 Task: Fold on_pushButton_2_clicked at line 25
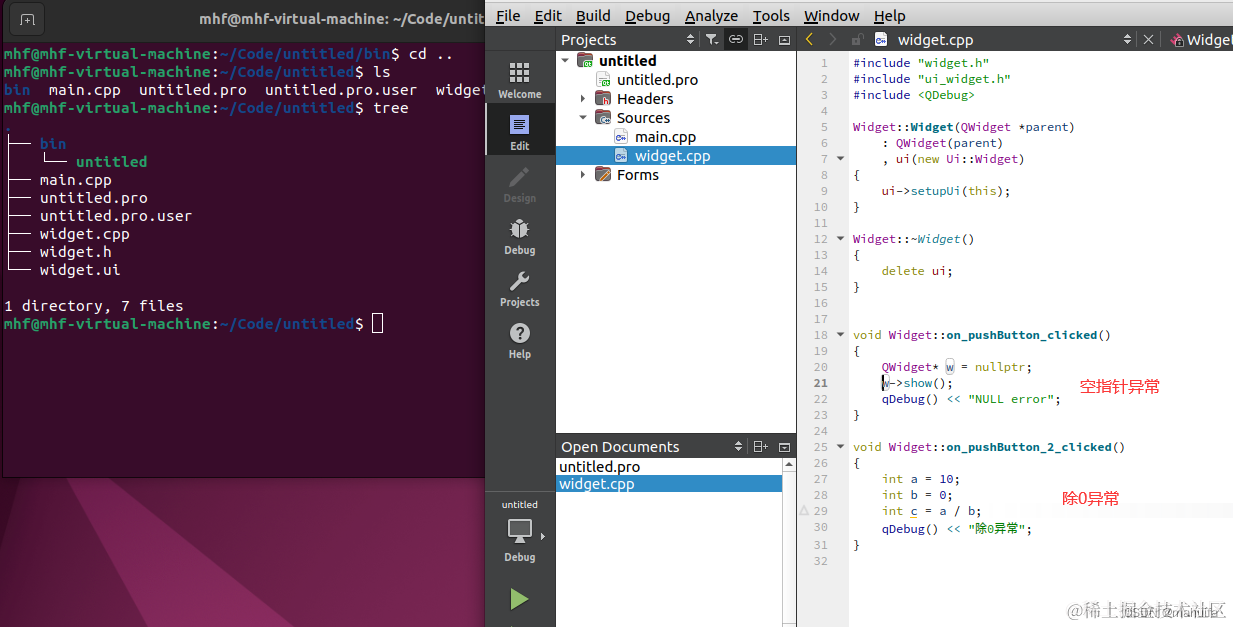(x=841, y=447)
